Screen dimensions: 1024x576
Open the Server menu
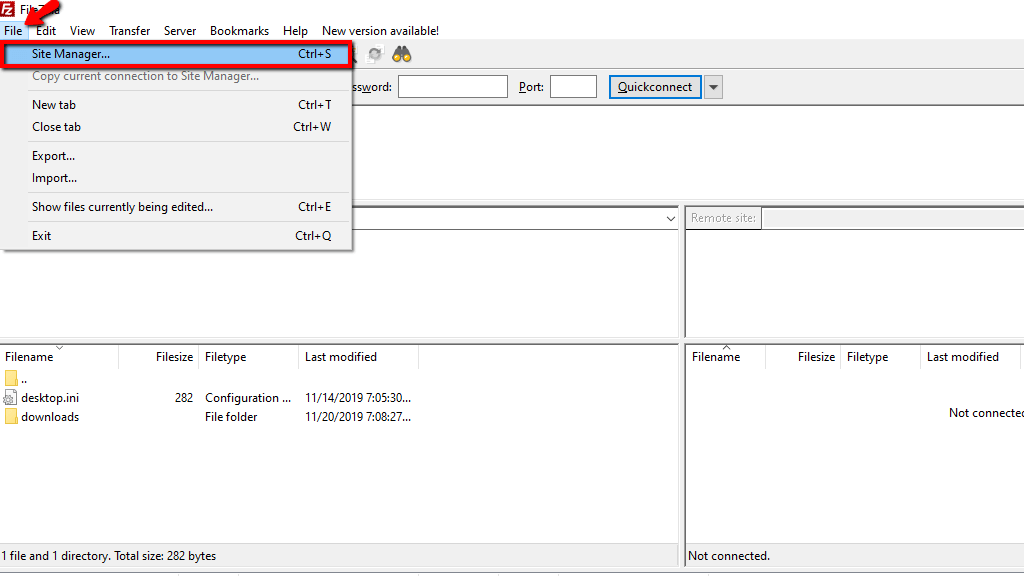(180, 31)
